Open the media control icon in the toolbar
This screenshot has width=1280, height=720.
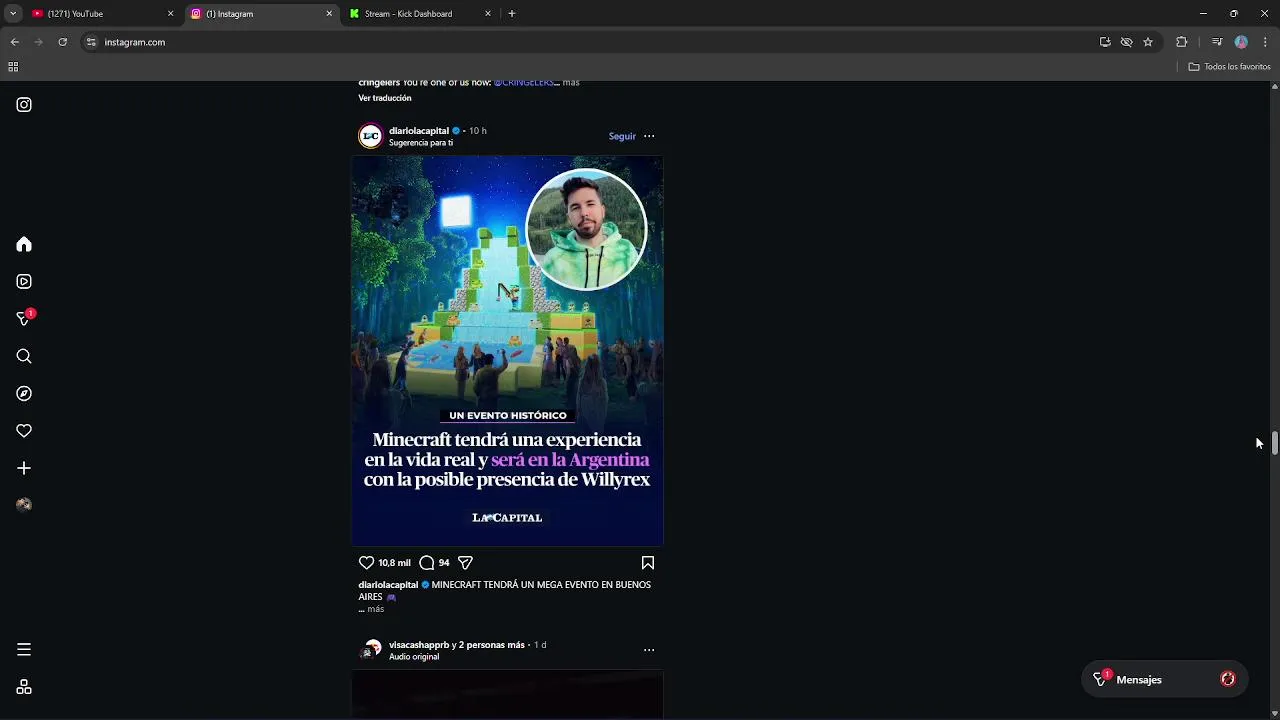click(1217, 42)
